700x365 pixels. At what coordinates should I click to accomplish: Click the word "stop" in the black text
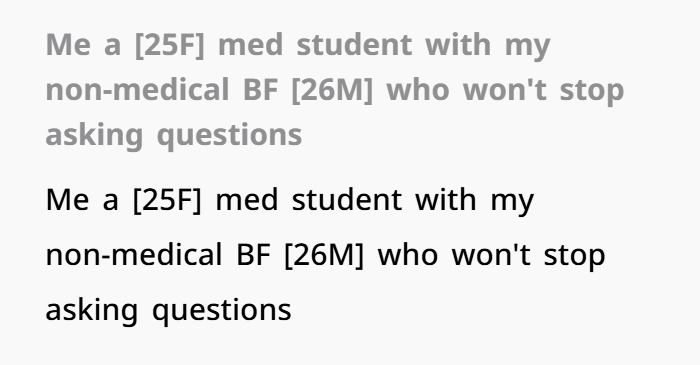coord(575,257)
